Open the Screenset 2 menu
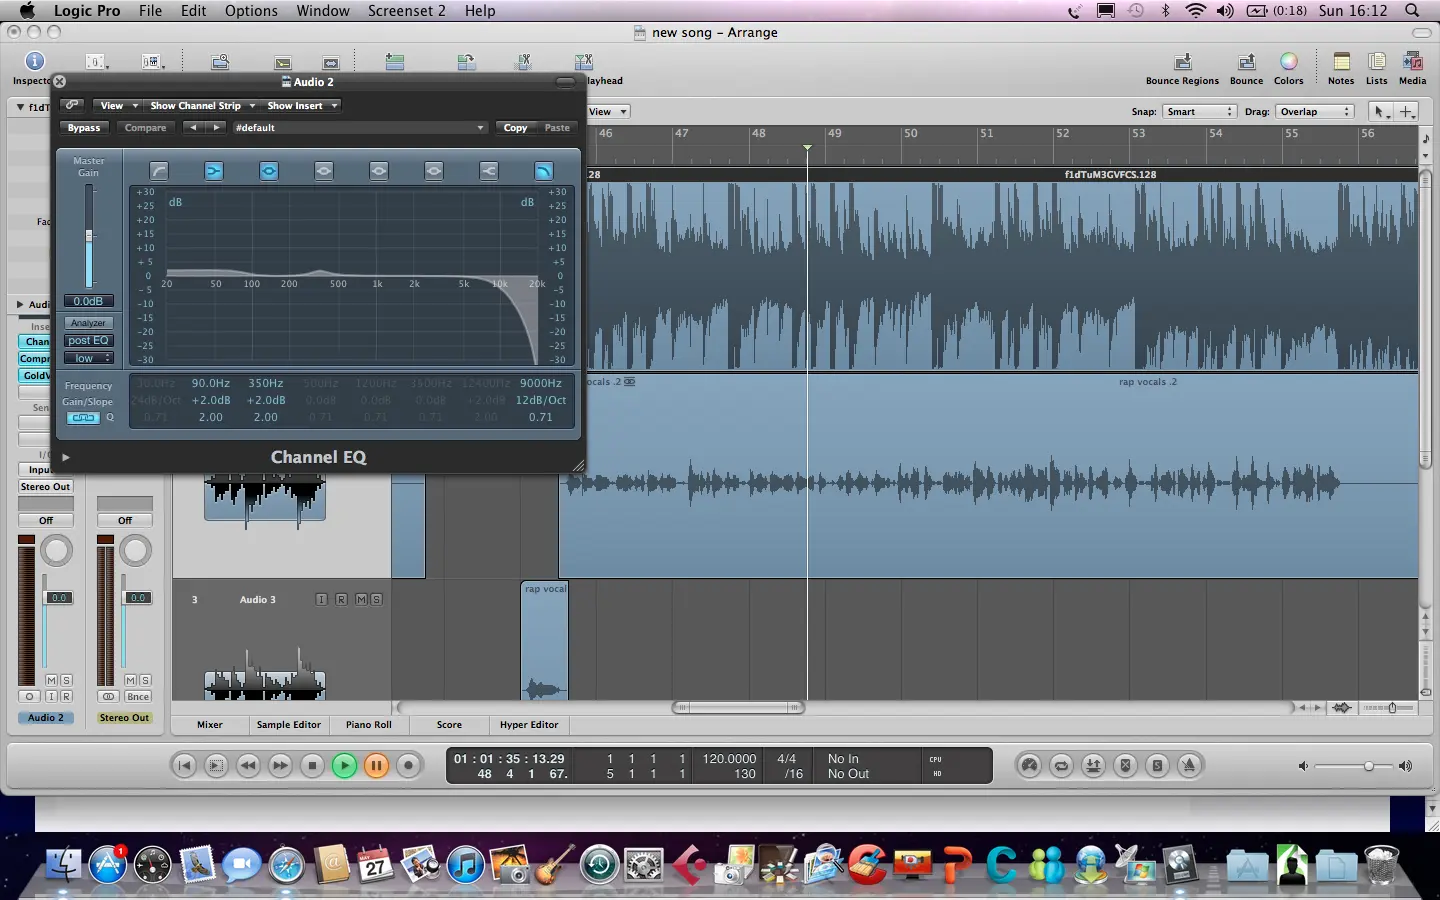Image resolution: width=1440 pixels, height=900 pixels. [407, 10]
